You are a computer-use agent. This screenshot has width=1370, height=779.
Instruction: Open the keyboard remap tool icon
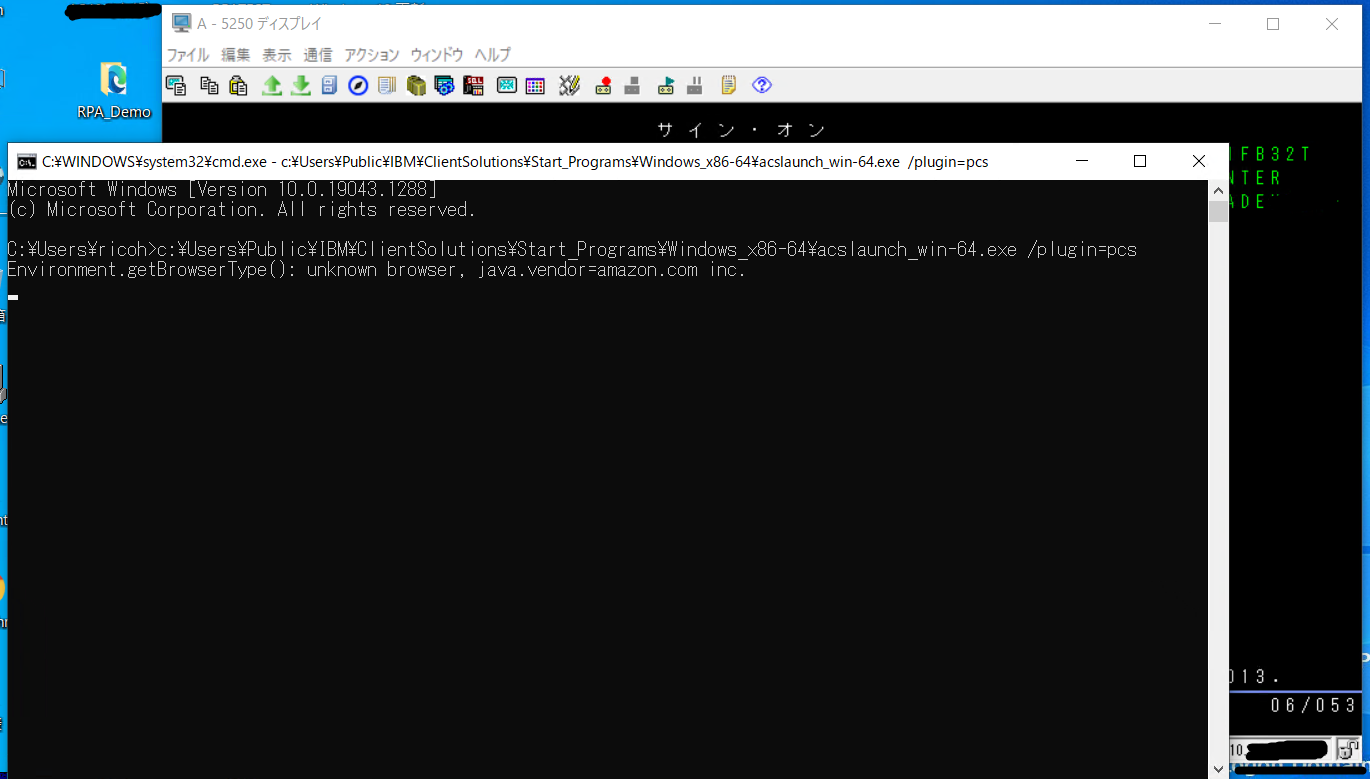tap(568, 85)
